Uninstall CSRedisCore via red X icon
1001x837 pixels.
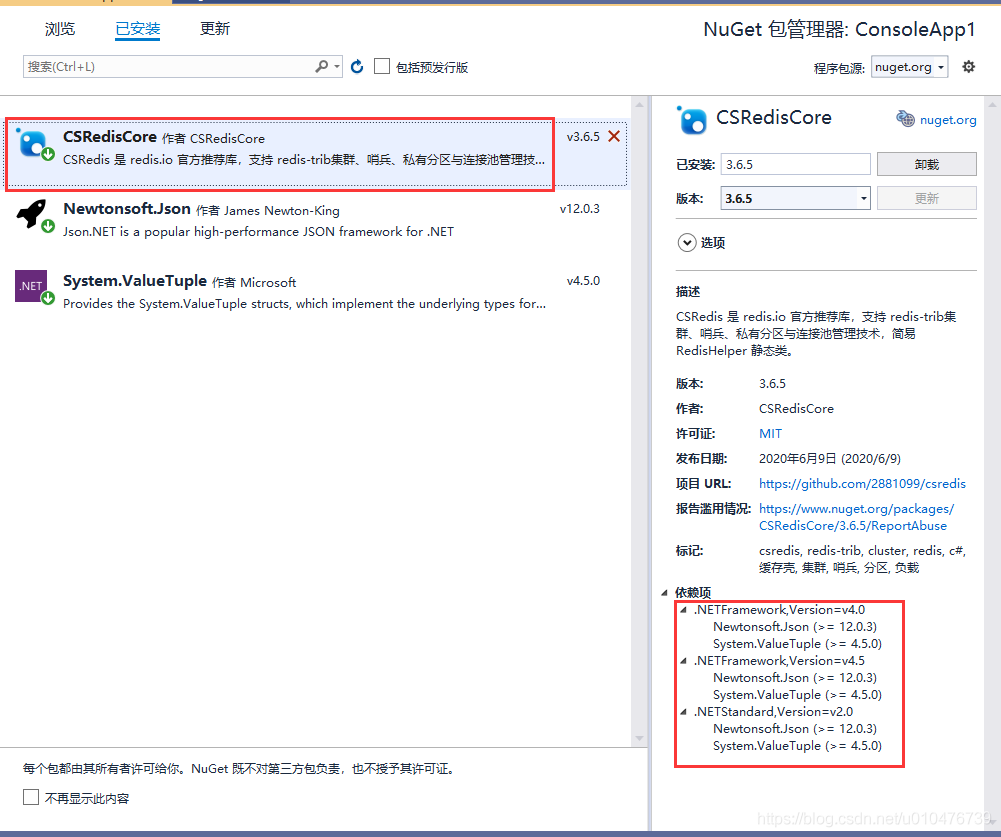[613, 136]
